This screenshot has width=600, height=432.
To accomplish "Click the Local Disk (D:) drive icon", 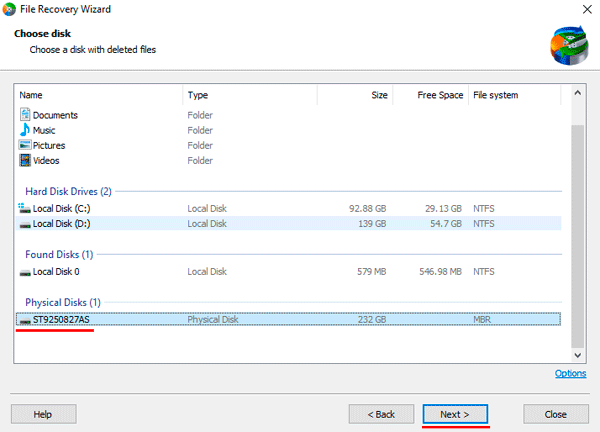I will click(x=25, y=224).
